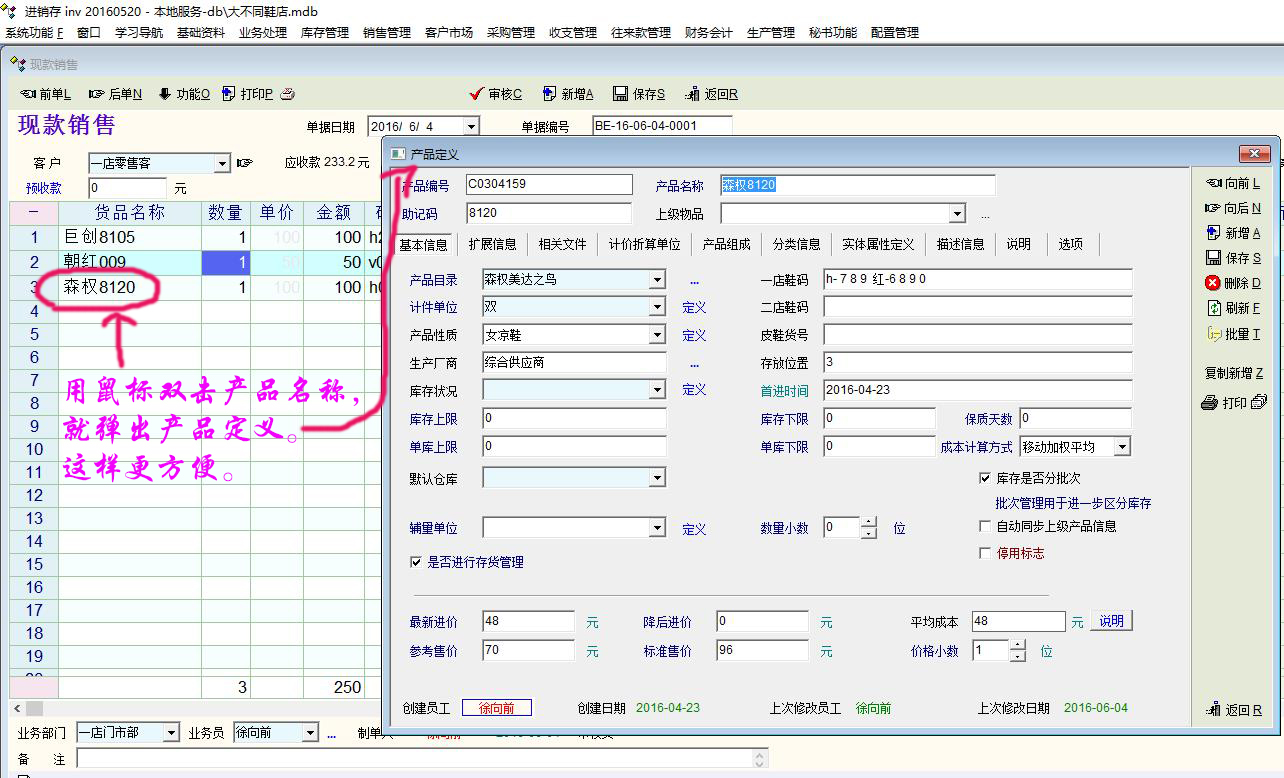Open the 库存管理 menu
Image resolution: width=1284 pixels, height=778 pixels.
pyautogui.click(x=324, y=33)
